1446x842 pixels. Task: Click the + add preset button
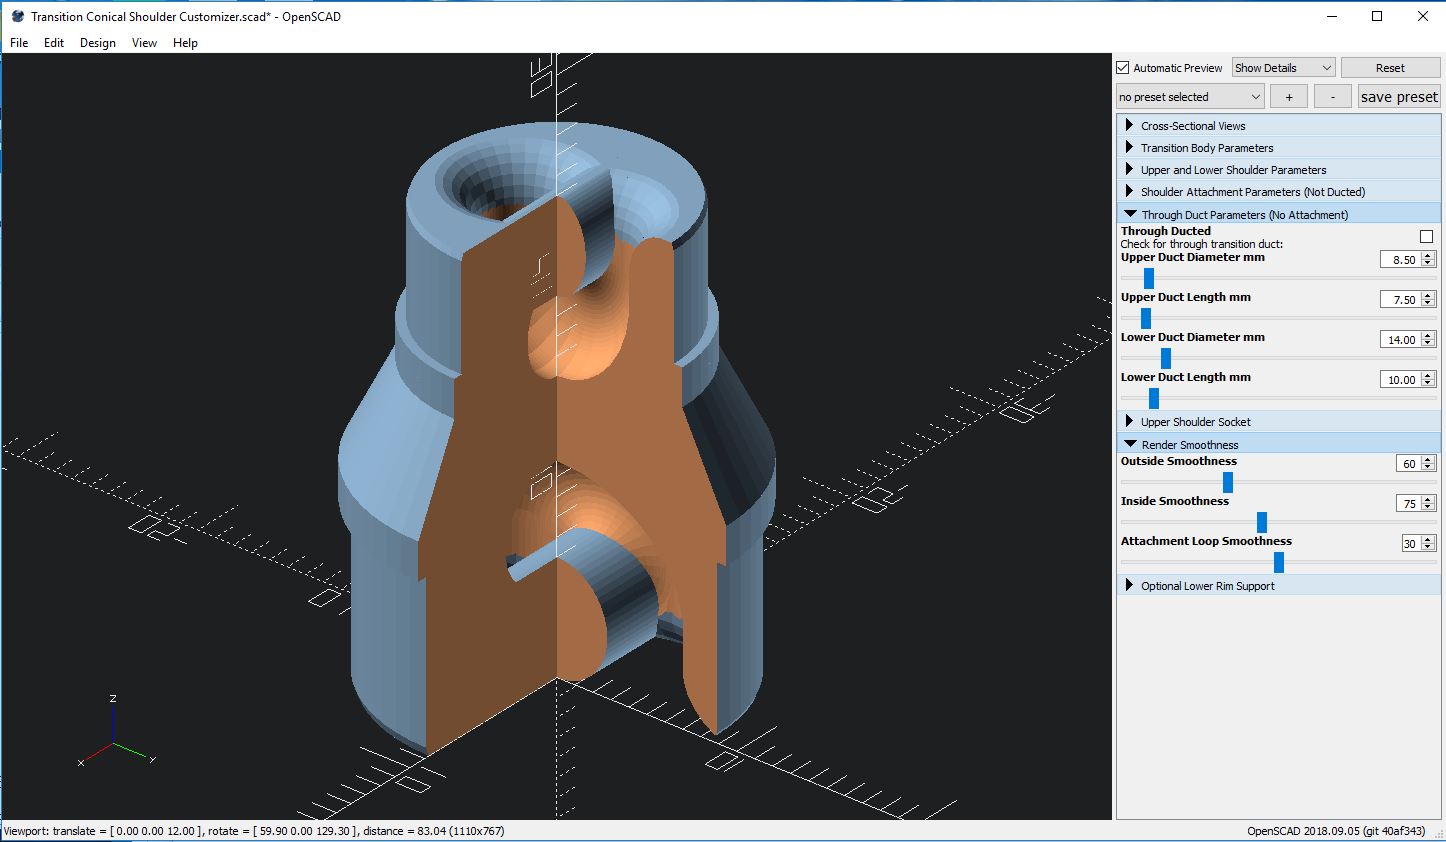[1289, 97]
